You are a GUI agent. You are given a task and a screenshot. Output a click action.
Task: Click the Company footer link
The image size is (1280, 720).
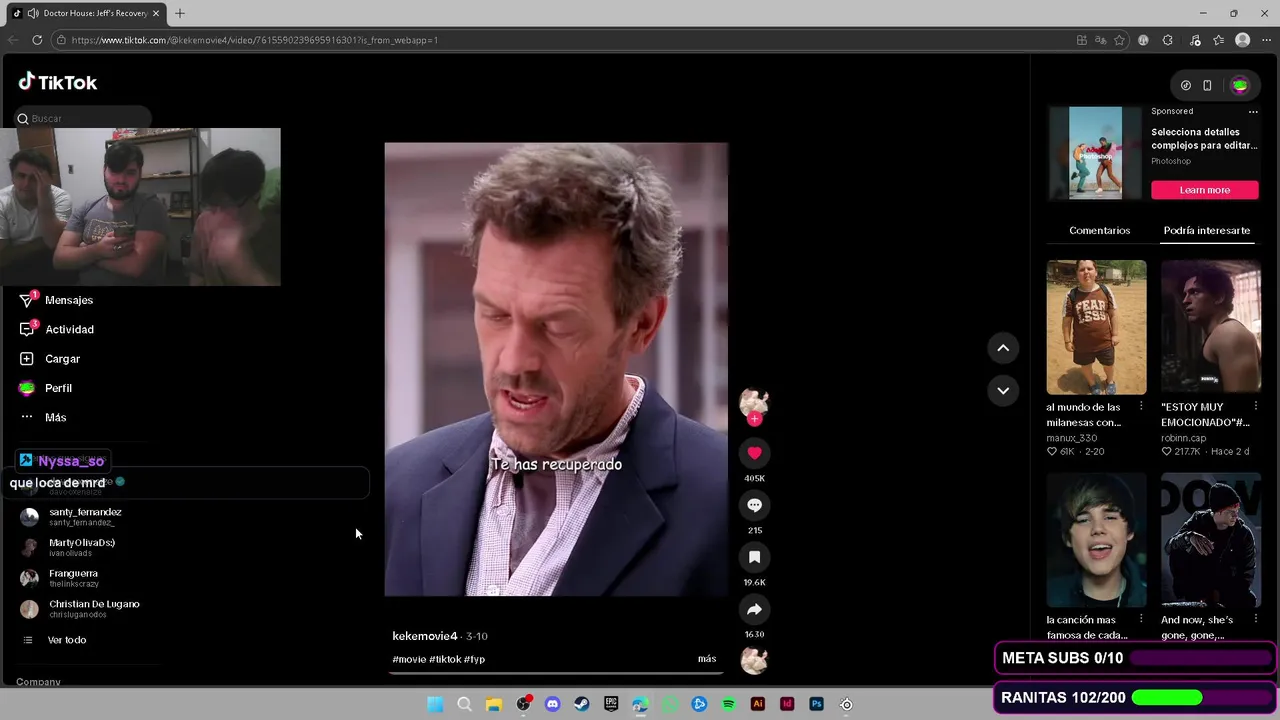point(38,682)
